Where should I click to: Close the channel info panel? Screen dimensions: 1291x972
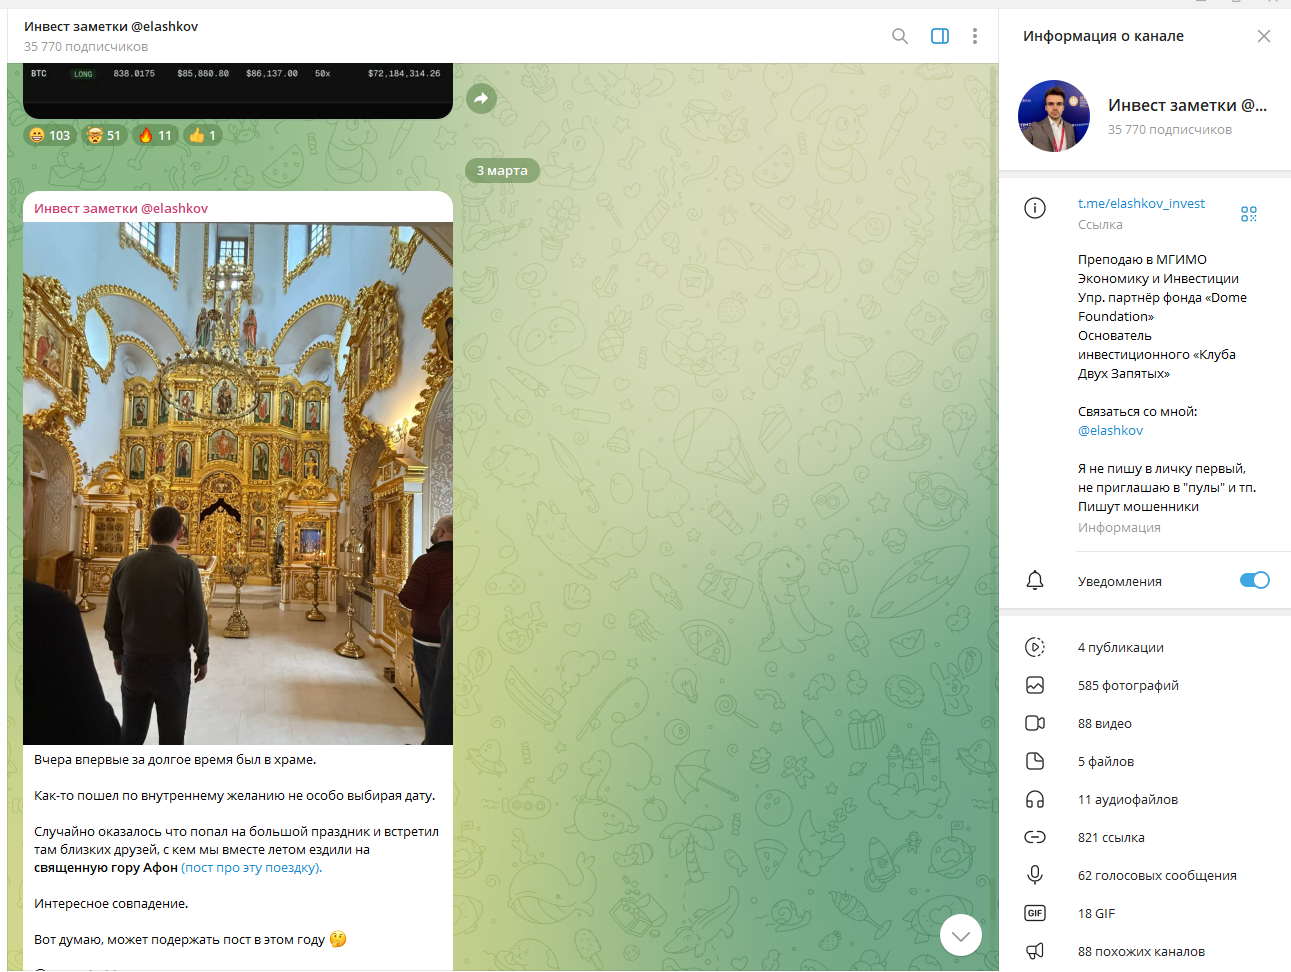[x=1264, y=36]
